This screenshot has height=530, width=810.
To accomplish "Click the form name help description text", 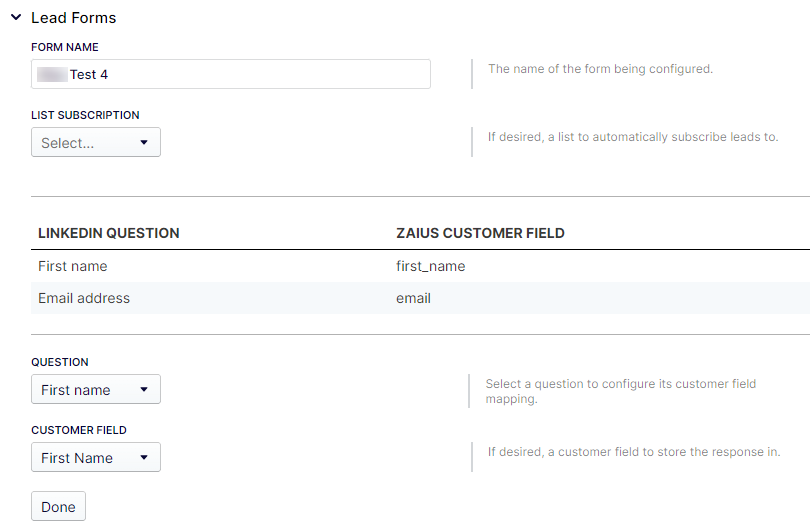I will [x=600, y=69].
